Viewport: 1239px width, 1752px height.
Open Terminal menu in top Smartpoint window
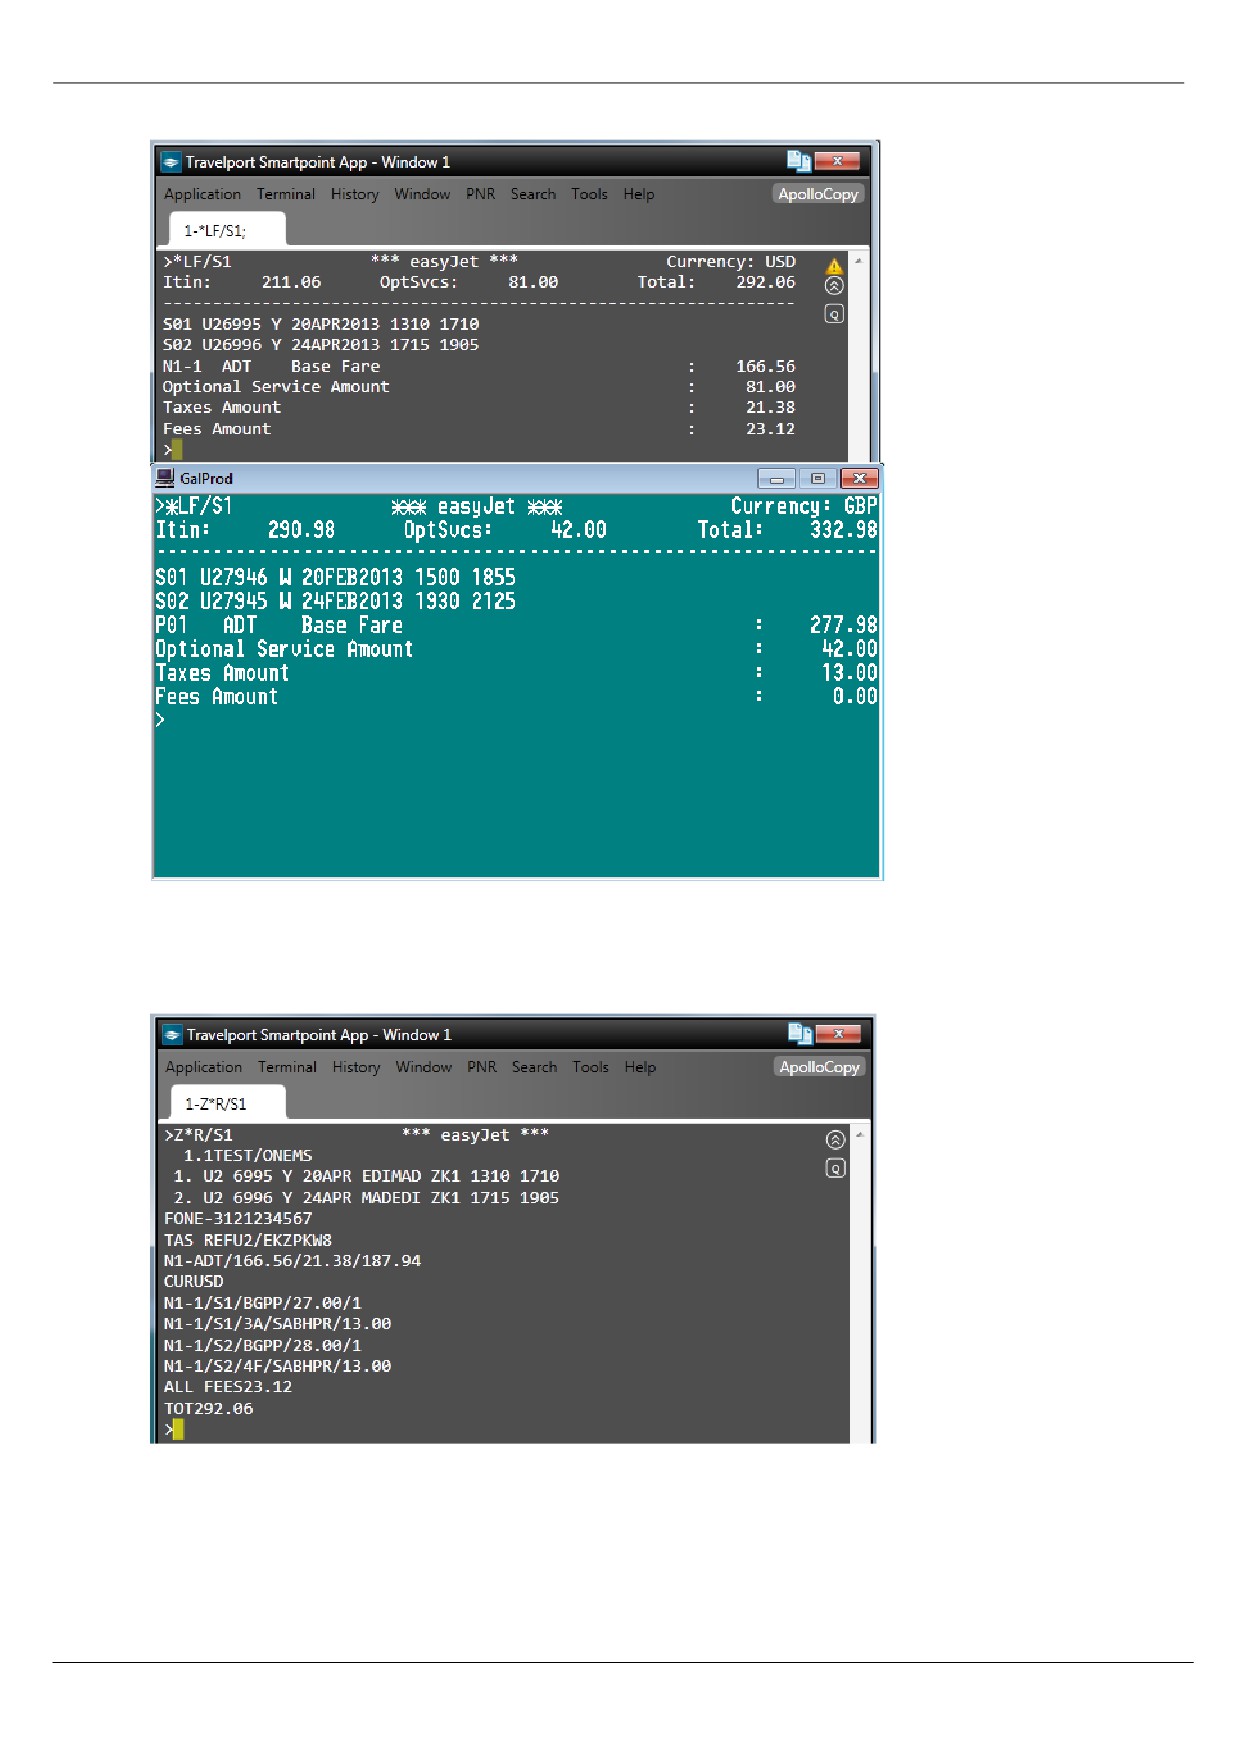click(x=285, y=194)
